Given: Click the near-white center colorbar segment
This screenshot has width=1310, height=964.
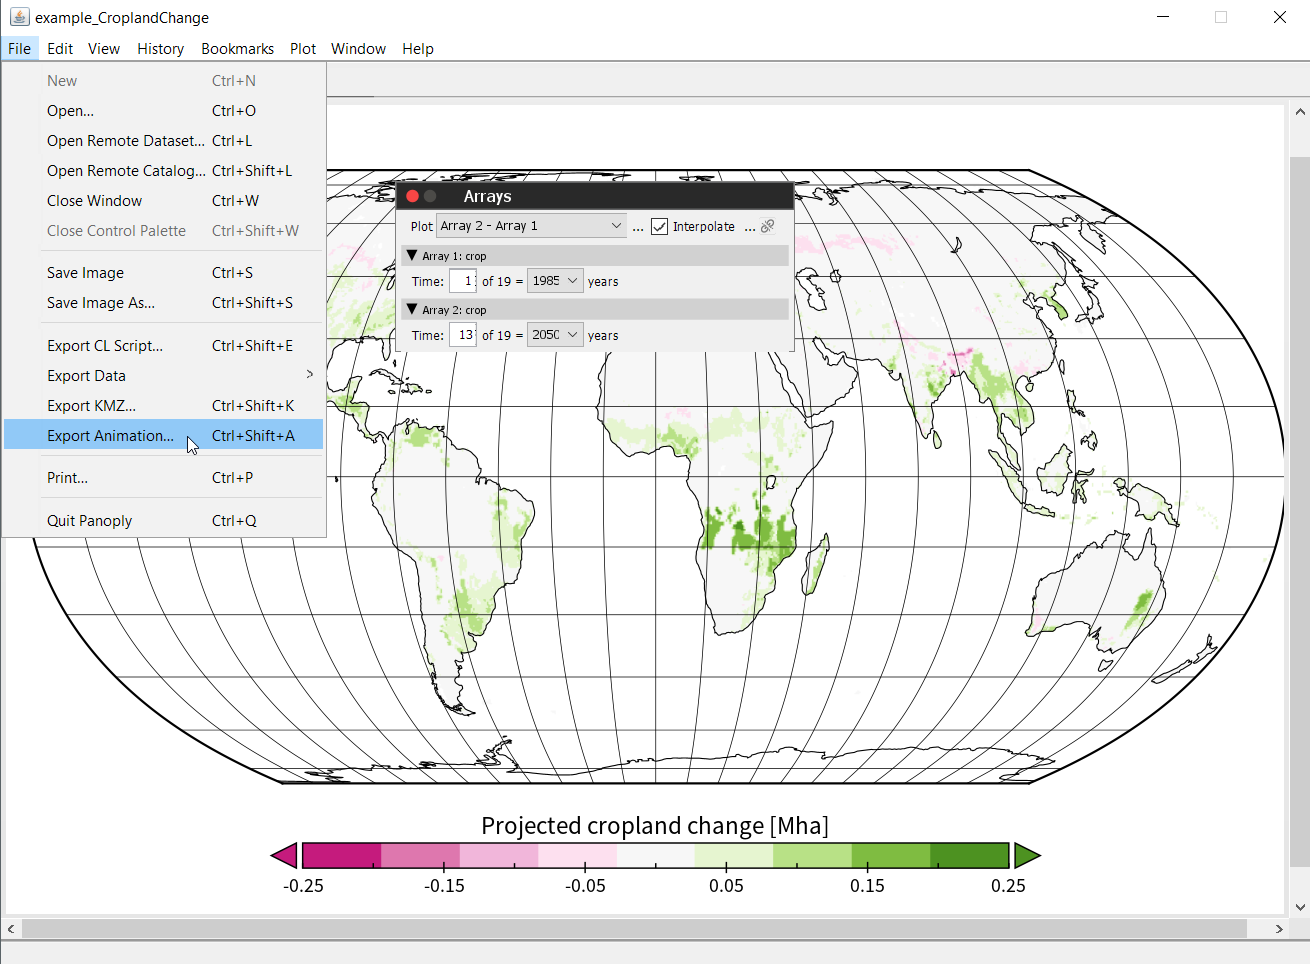Looking at the screenshot, I should (656, 855).
